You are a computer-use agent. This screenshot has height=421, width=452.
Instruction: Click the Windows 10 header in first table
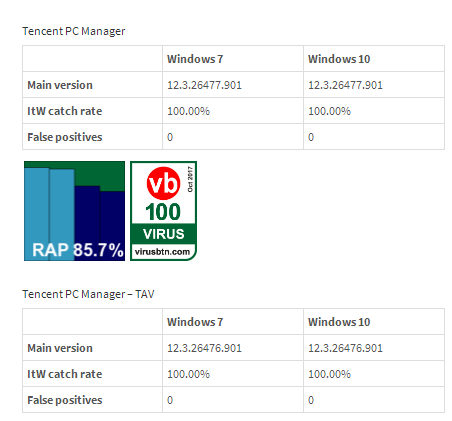[x=339, y=59]
